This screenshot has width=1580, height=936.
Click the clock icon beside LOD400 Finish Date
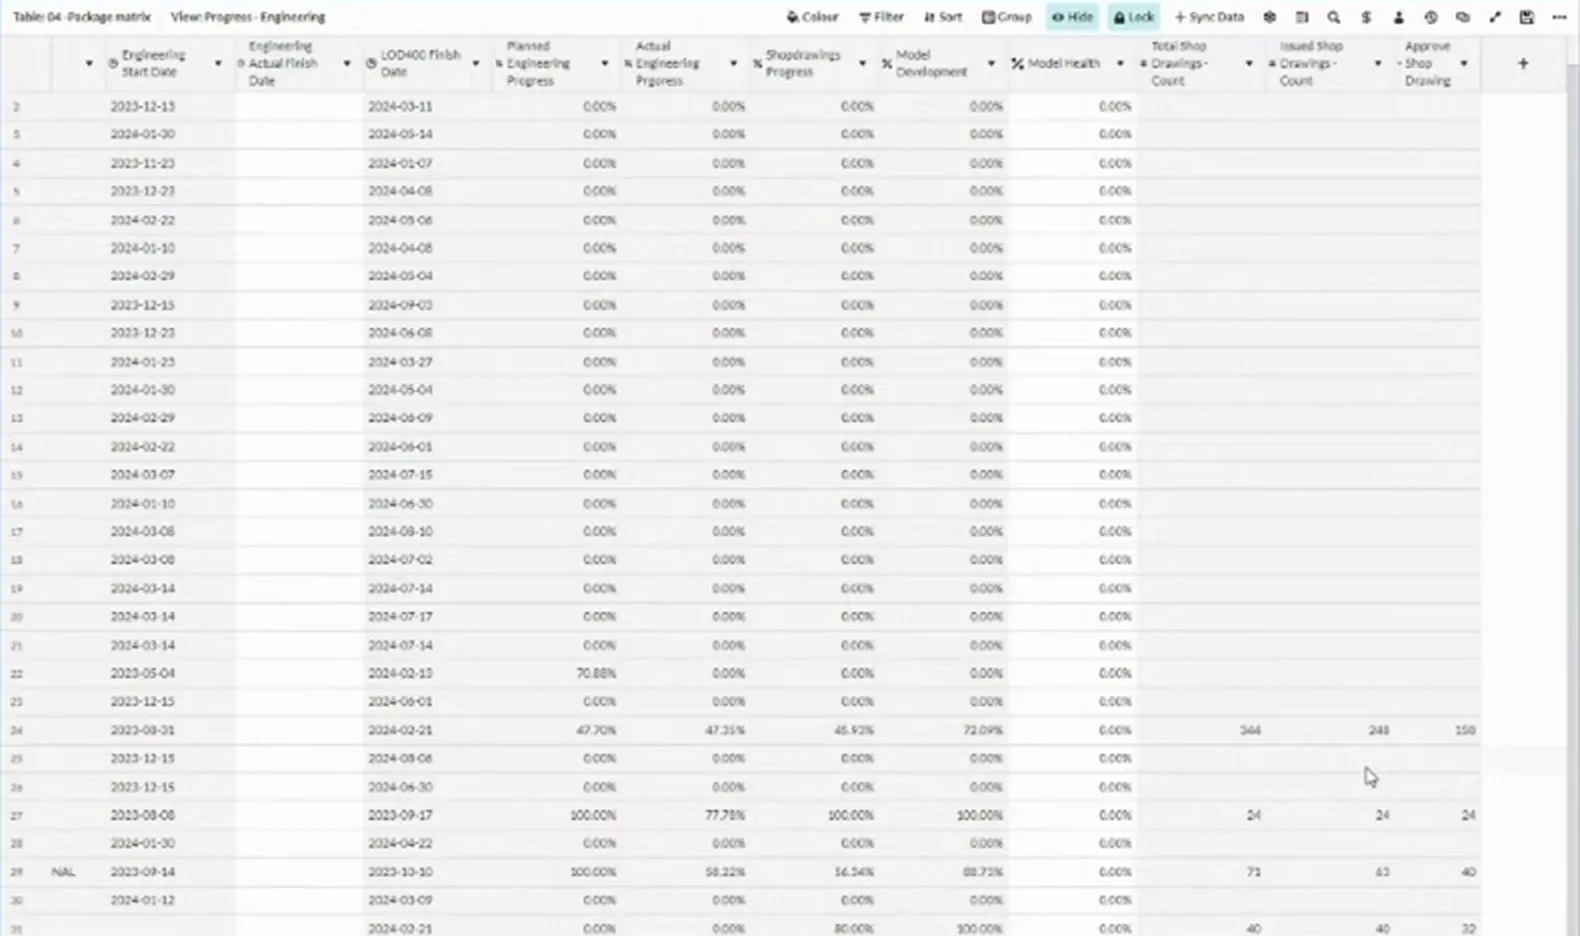point(372,63)
